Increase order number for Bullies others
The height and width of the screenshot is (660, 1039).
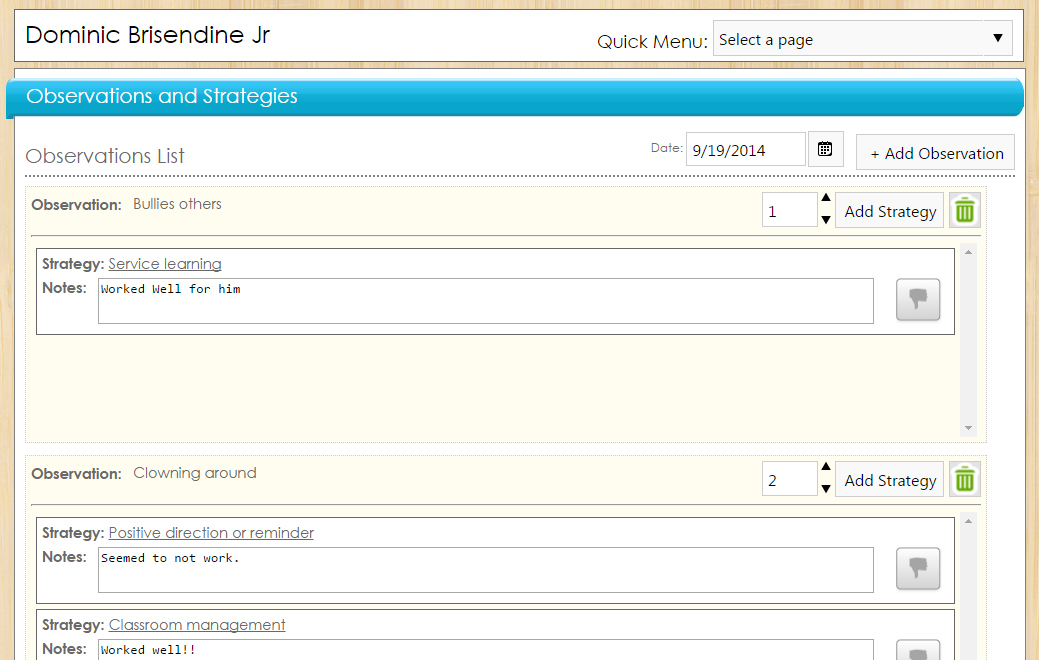point(826,197)
